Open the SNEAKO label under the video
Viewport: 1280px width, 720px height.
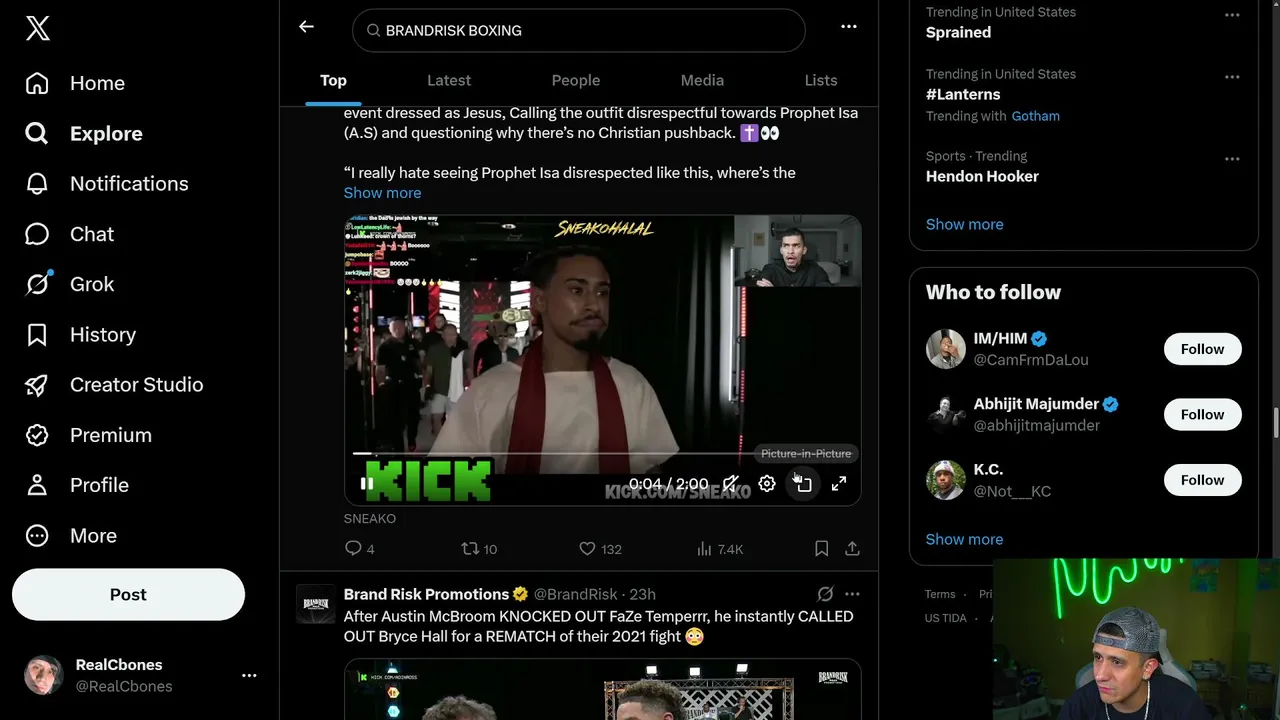(x=370, y=518)
